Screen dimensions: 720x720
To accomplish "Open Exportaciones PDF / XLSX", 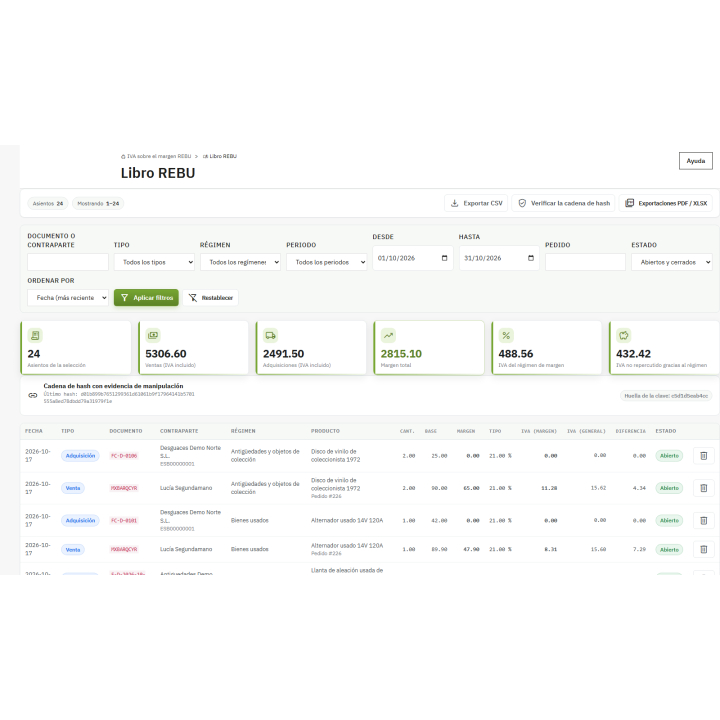I will pos(666,203).
